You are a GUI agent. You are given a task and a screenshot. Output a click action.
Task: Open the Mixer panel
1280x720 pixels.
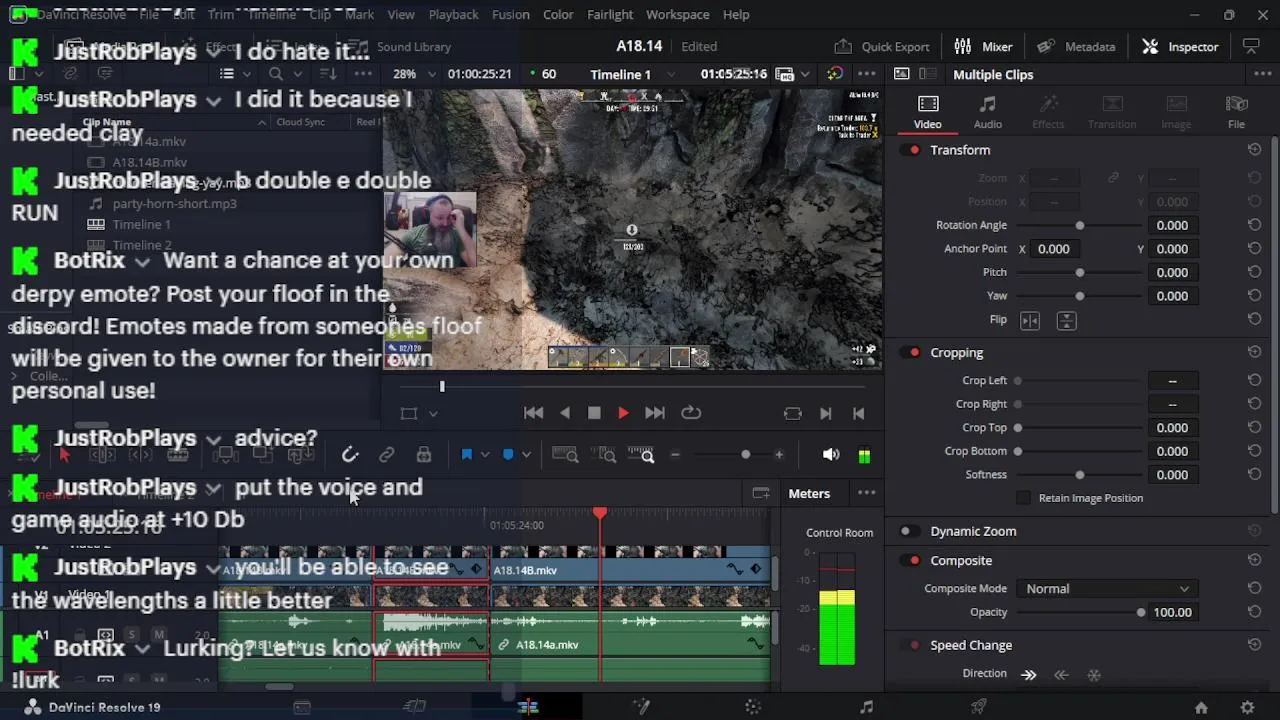[x=983, y=46]
